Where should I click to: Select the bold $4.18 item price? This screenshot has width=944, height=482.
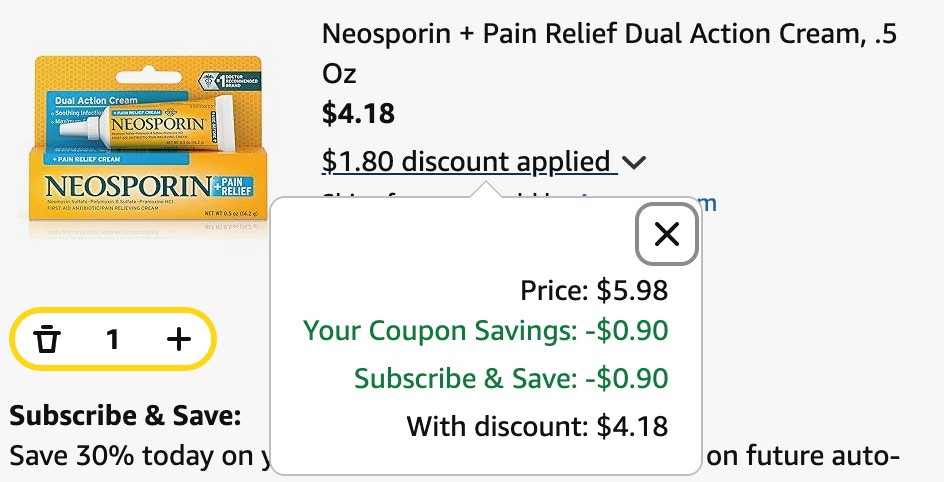point(358,113)
